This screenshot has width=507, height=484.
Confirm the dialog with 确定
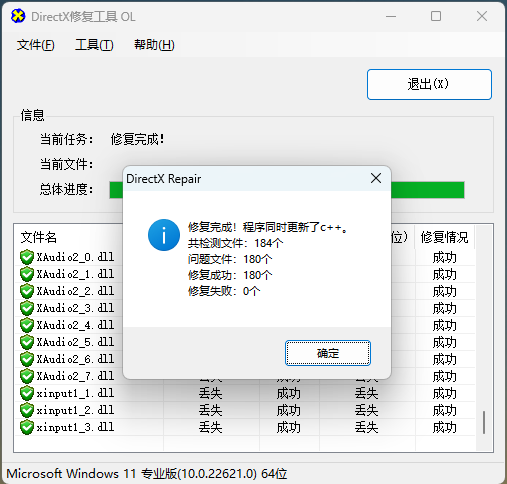pyautogui.click(x=328, y=353)
